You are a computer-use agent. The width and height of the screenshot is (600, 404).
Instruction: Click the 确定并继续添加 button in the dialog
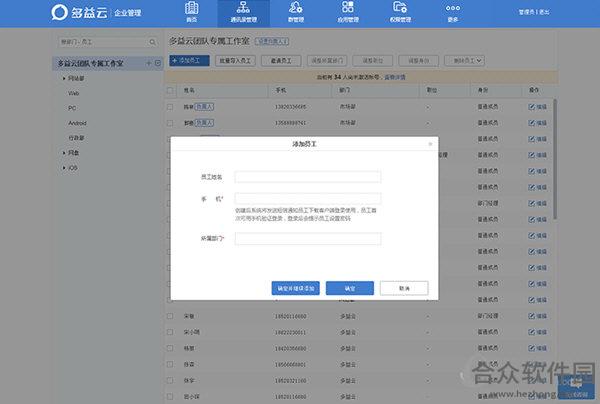point(295,288)
